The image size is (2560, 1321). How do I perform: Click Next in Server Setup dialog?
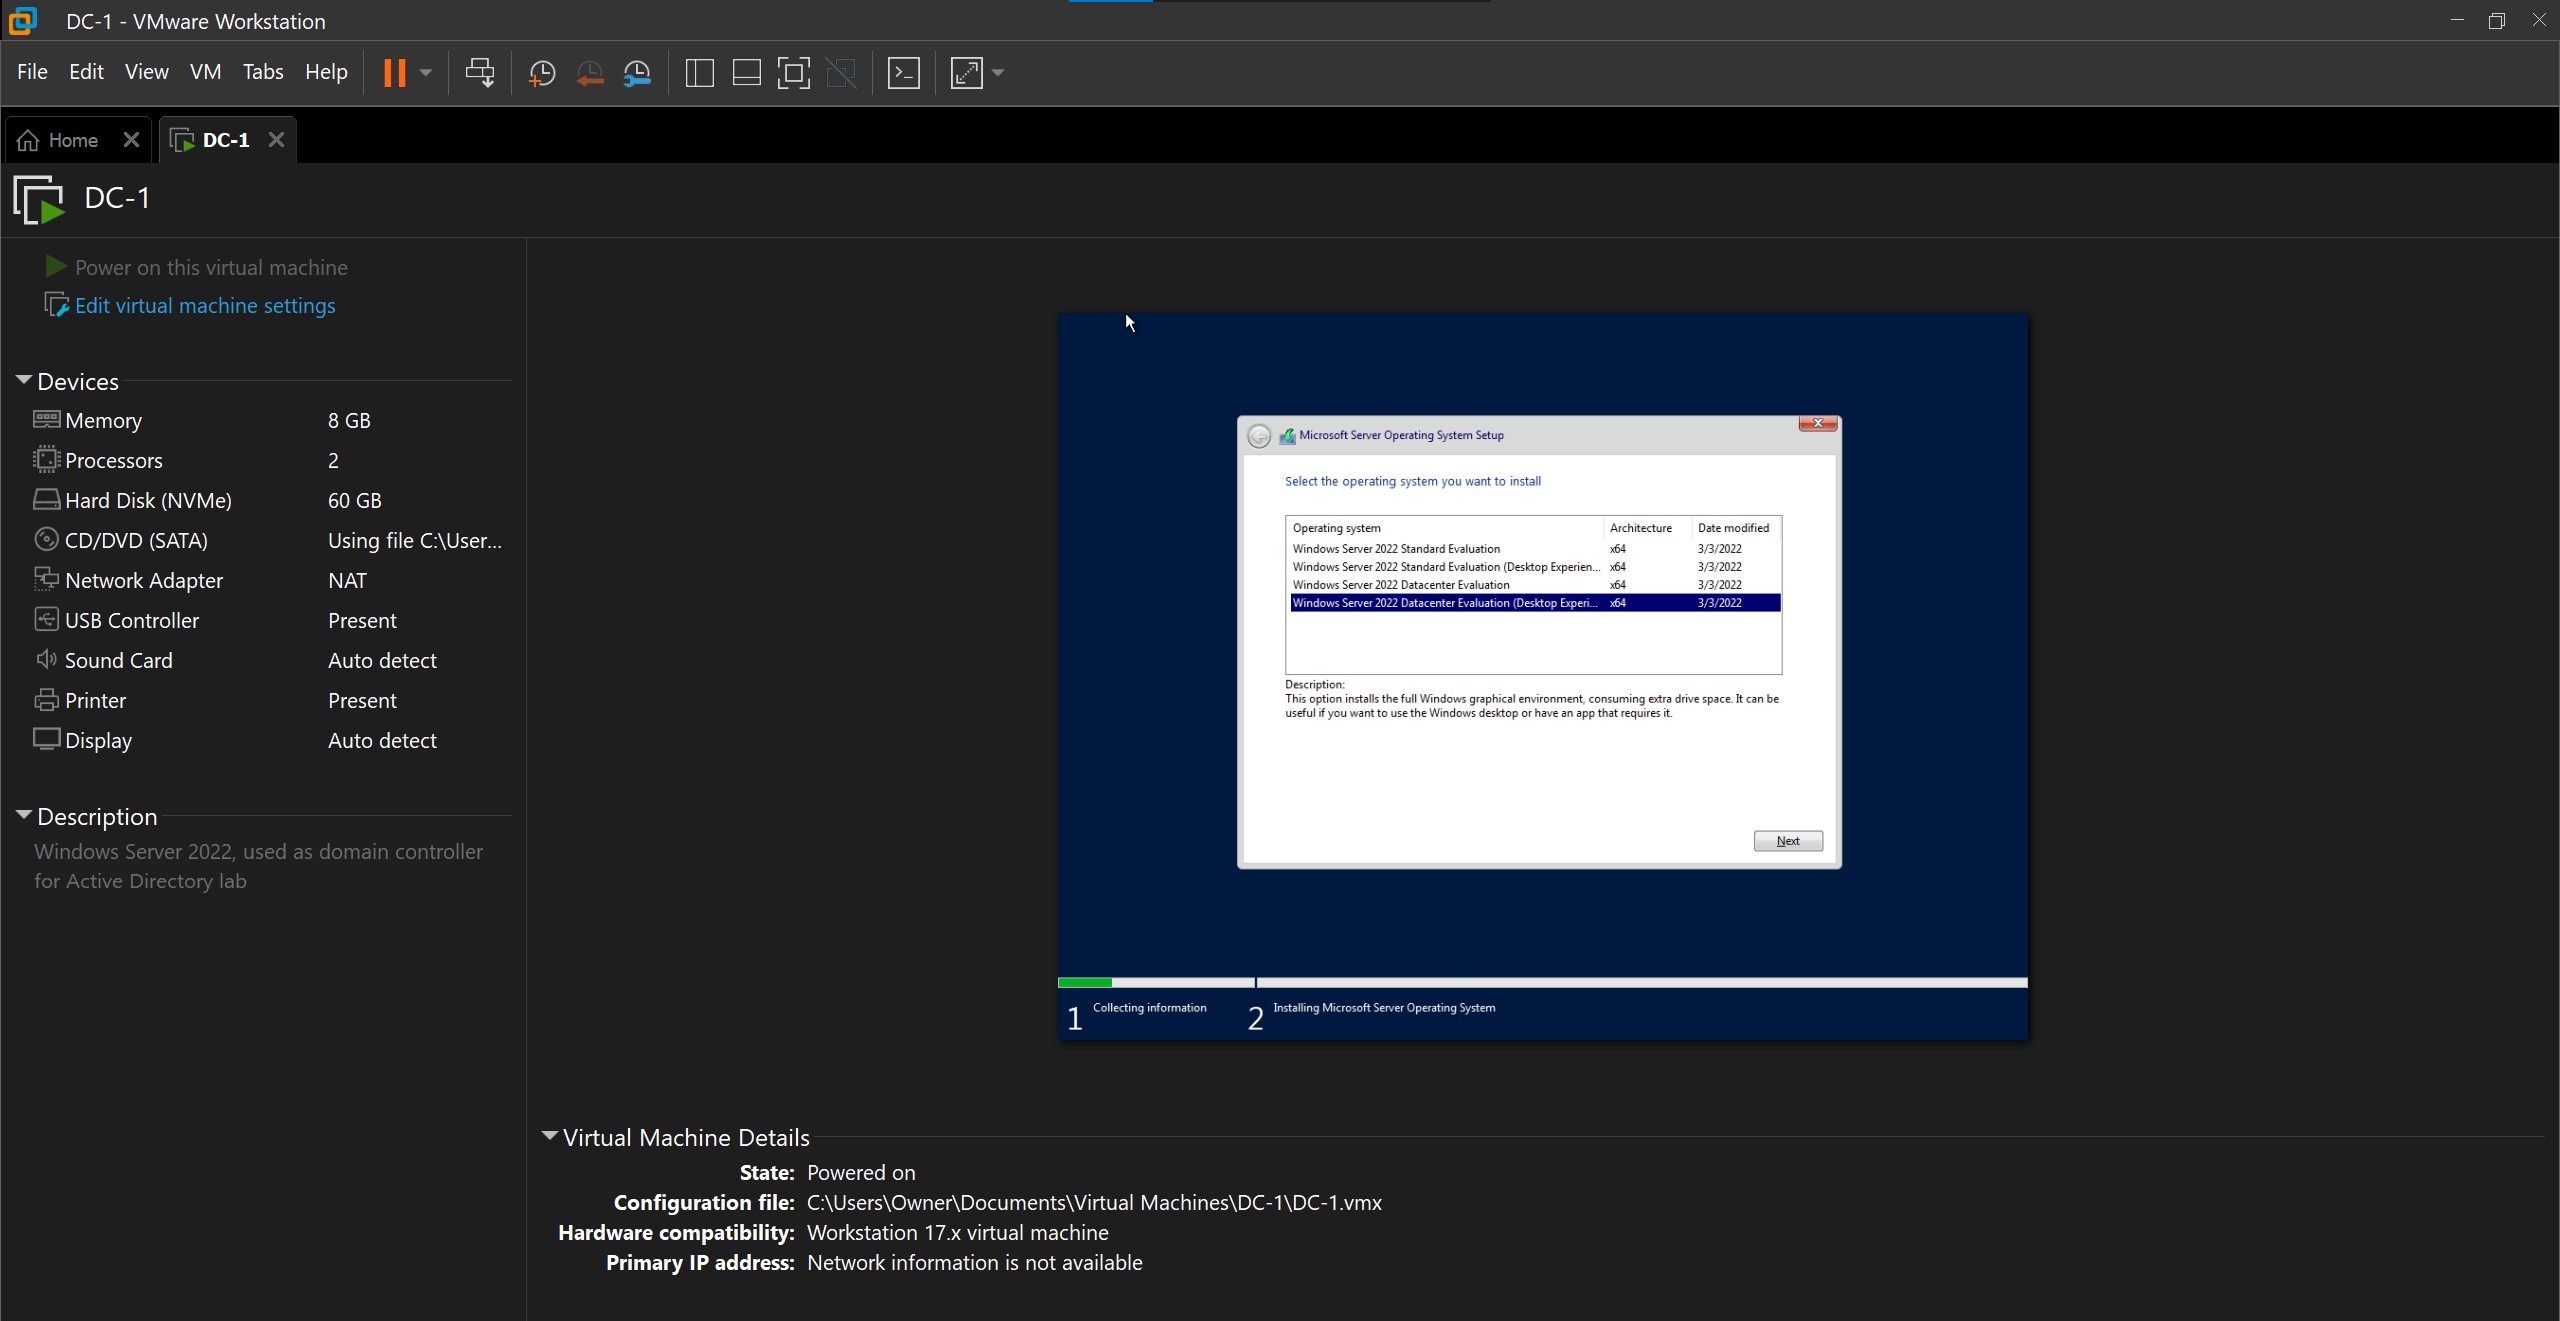1787,841
